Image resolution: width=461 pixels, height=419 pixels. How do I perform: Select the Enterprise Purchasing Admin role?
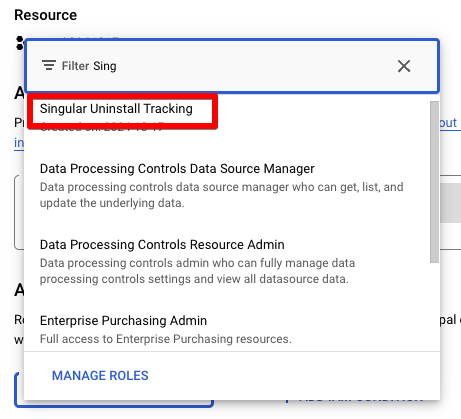(123, 321)
